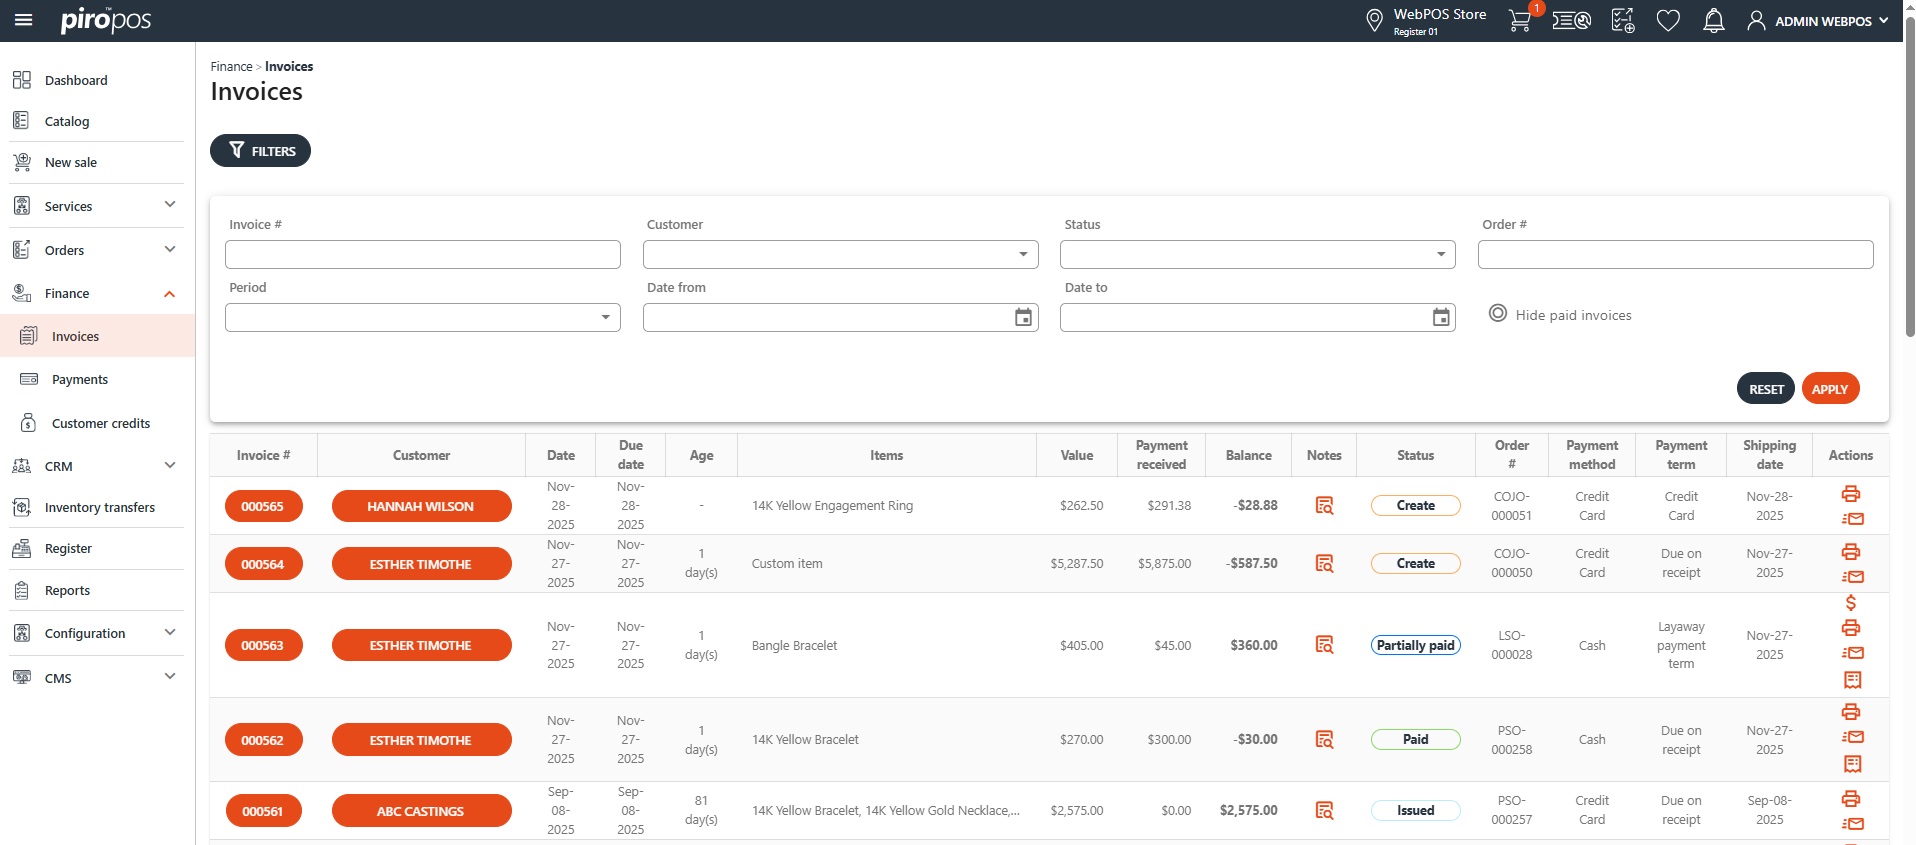Viewport: 1916px width, 845px height.
Task: Click the hamburger menu icon
Action: (23, 20)
